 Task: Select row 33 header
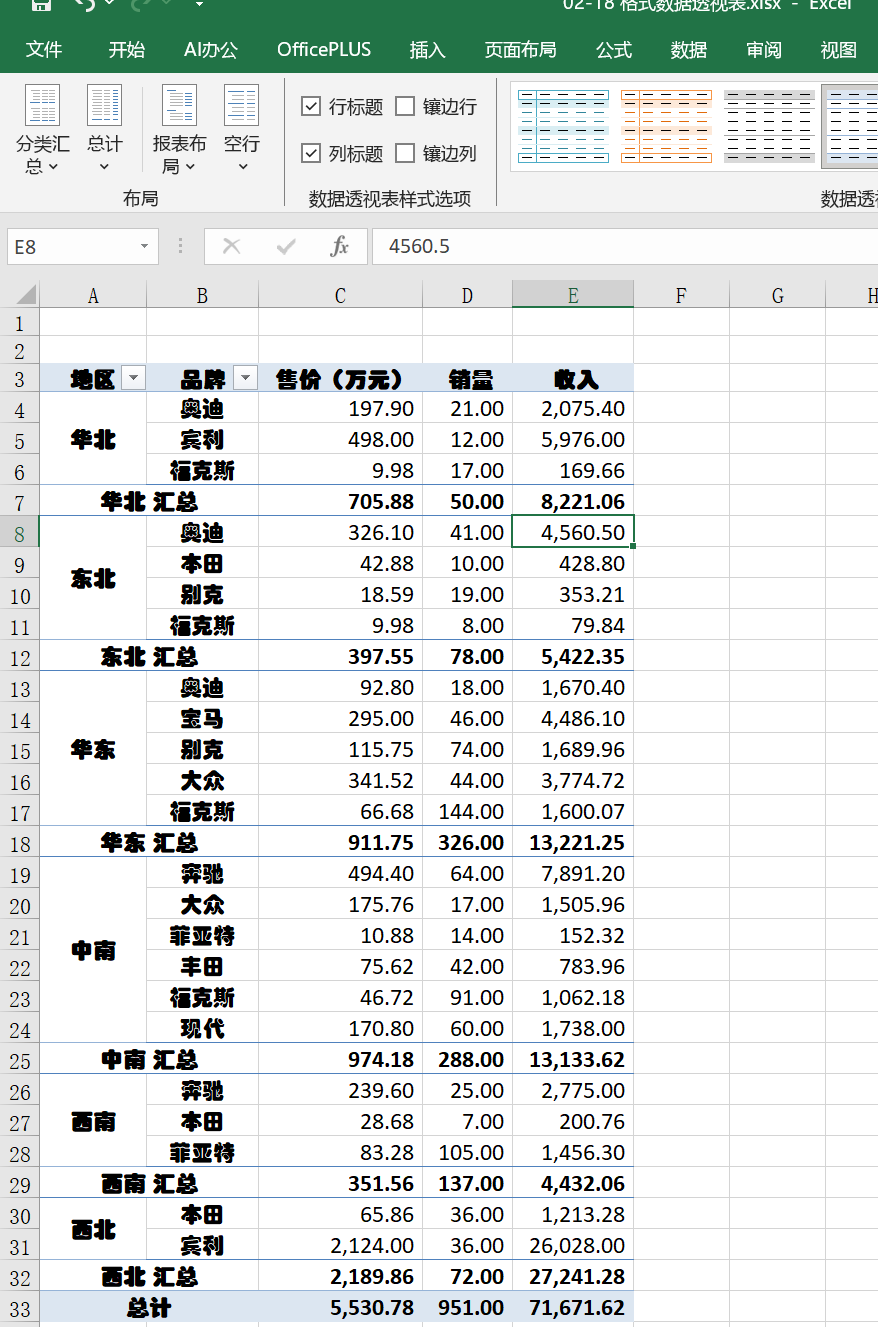click(20, 1308)
